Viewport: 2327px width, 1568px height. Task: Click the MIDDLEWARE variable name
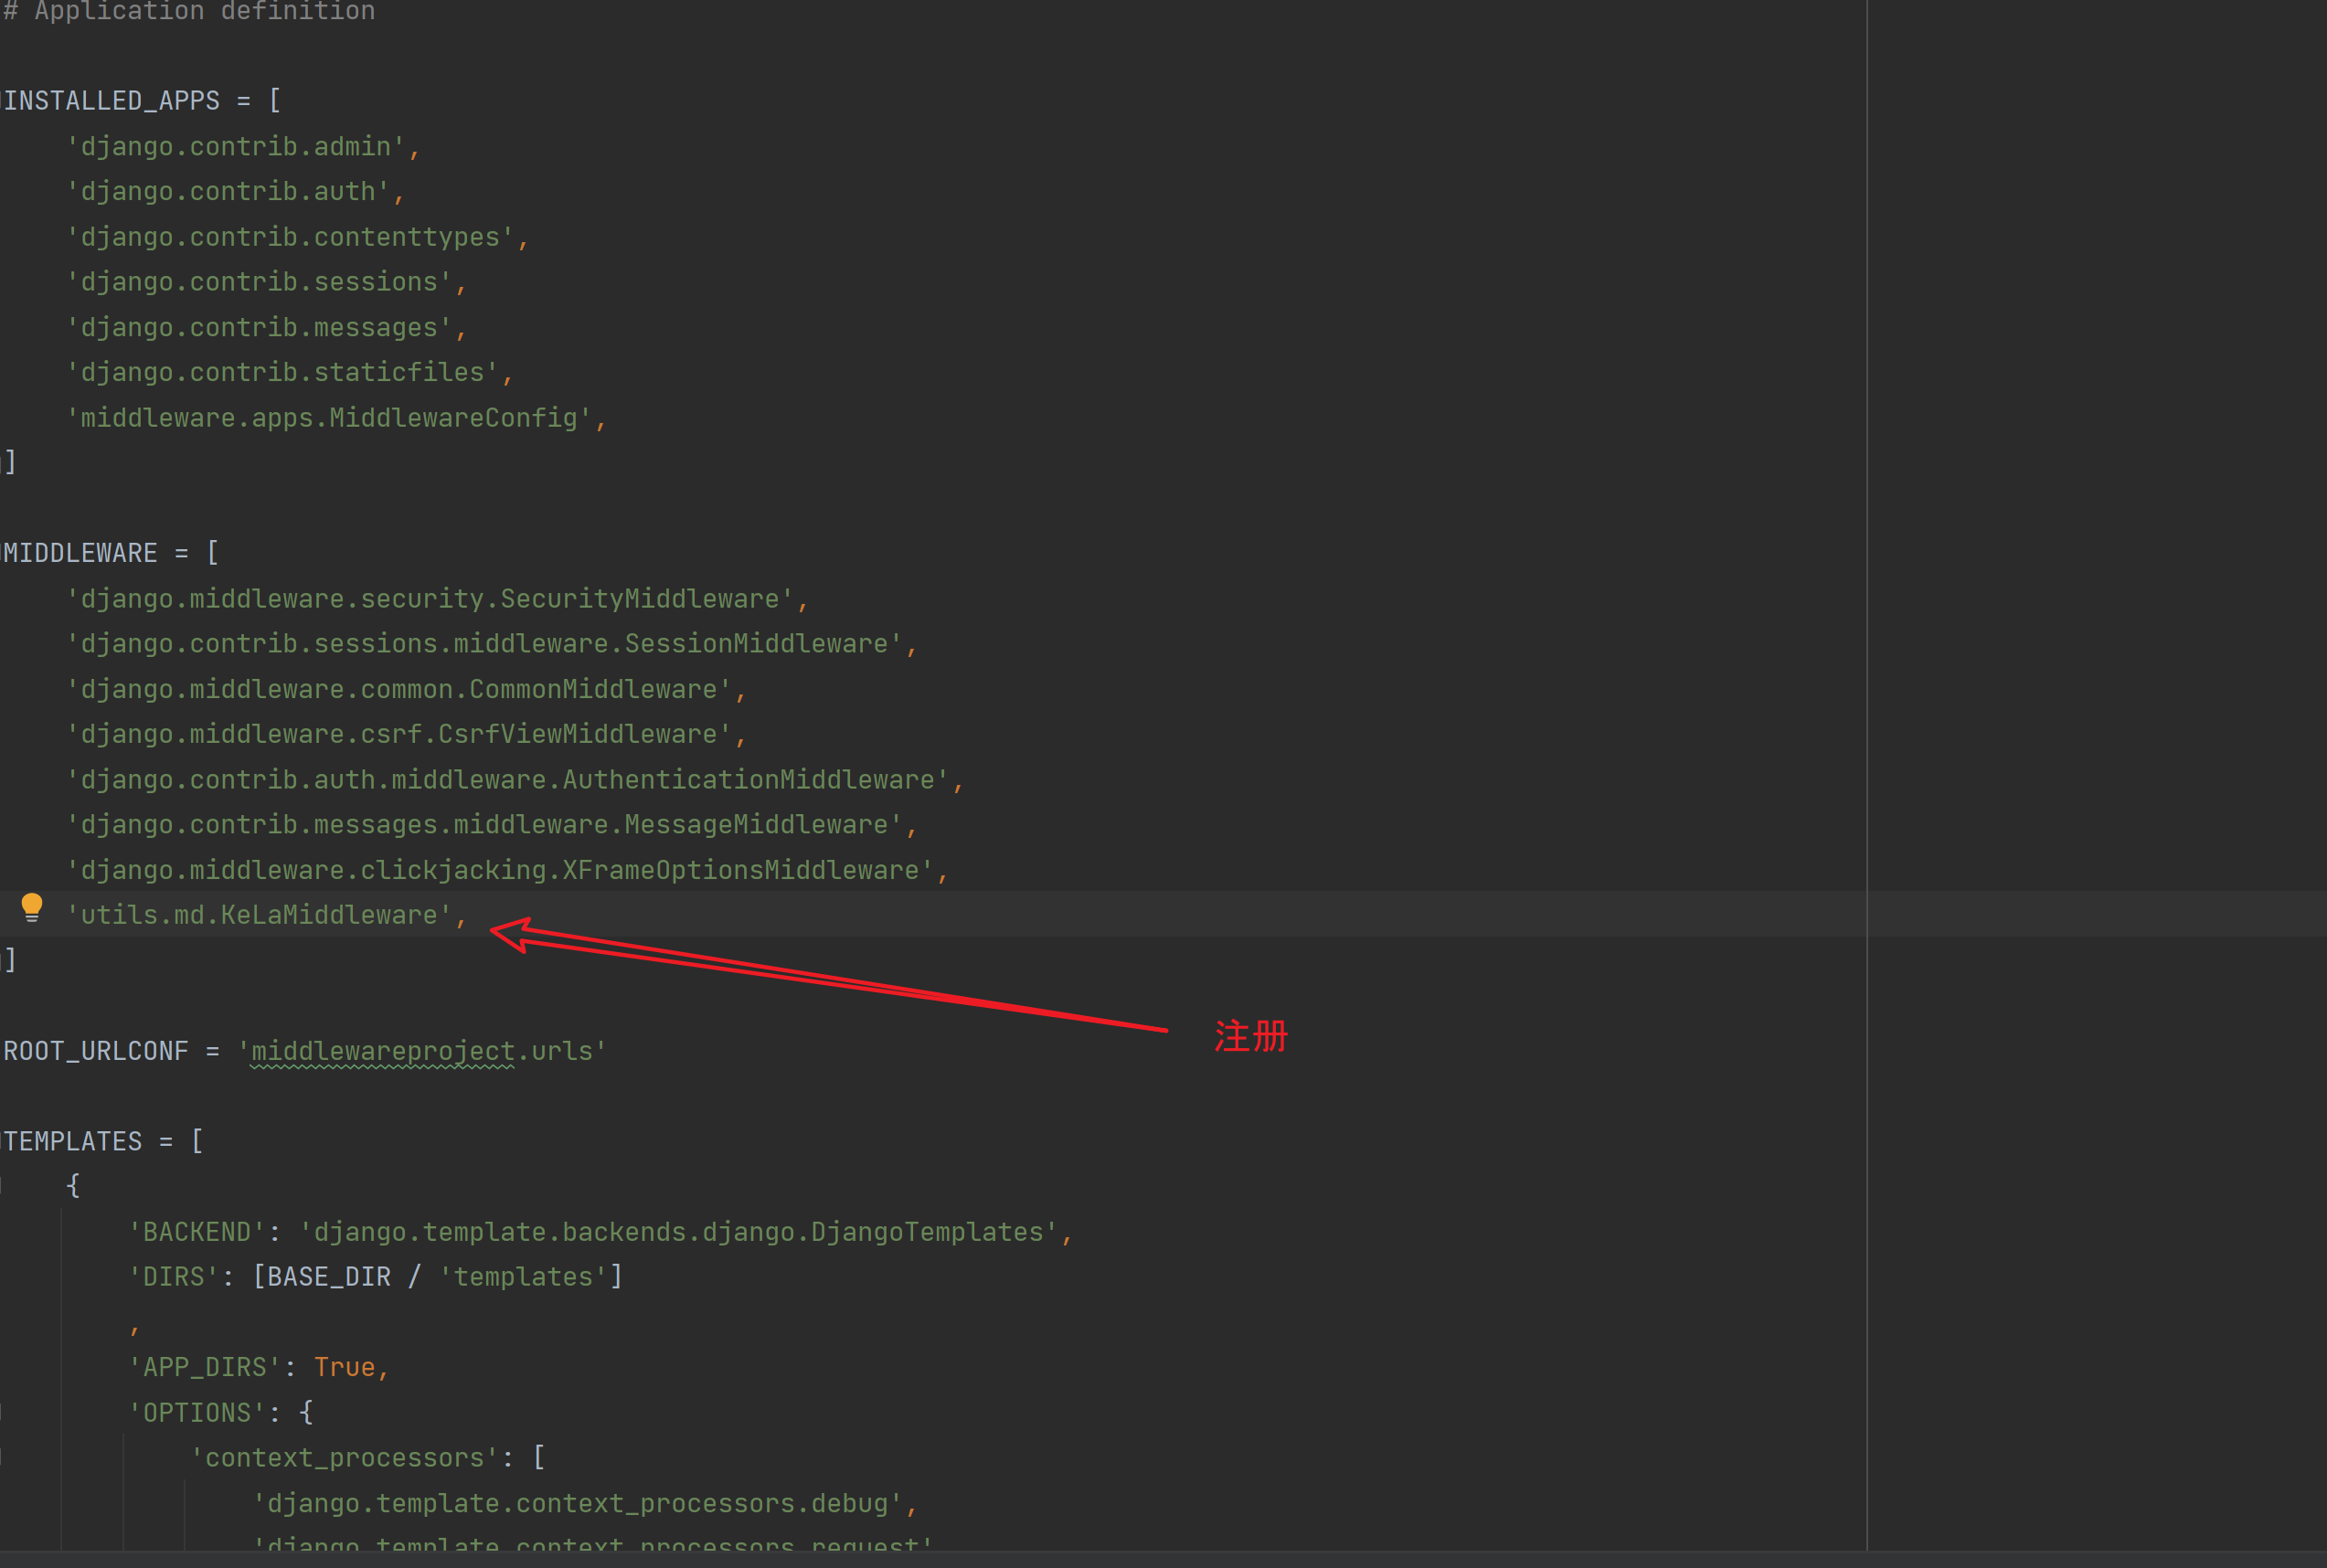[80, 553]
